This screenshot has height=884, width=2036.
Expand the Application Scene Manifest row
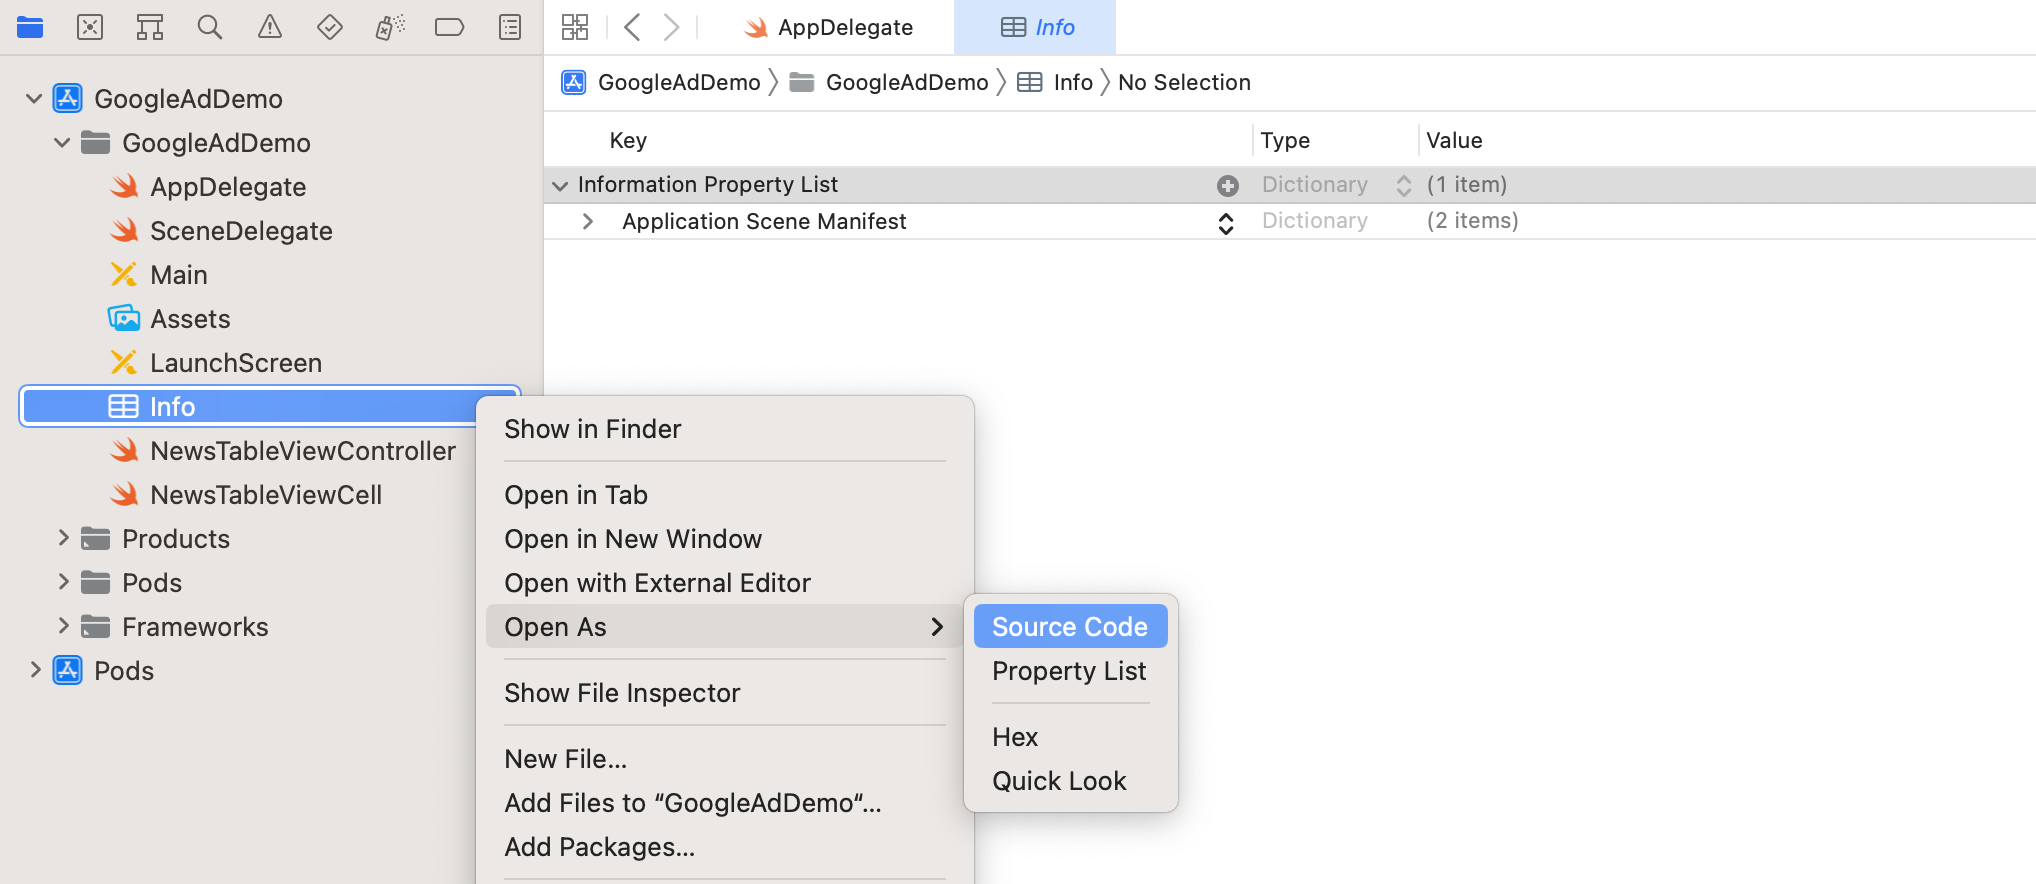pos(588,221)
